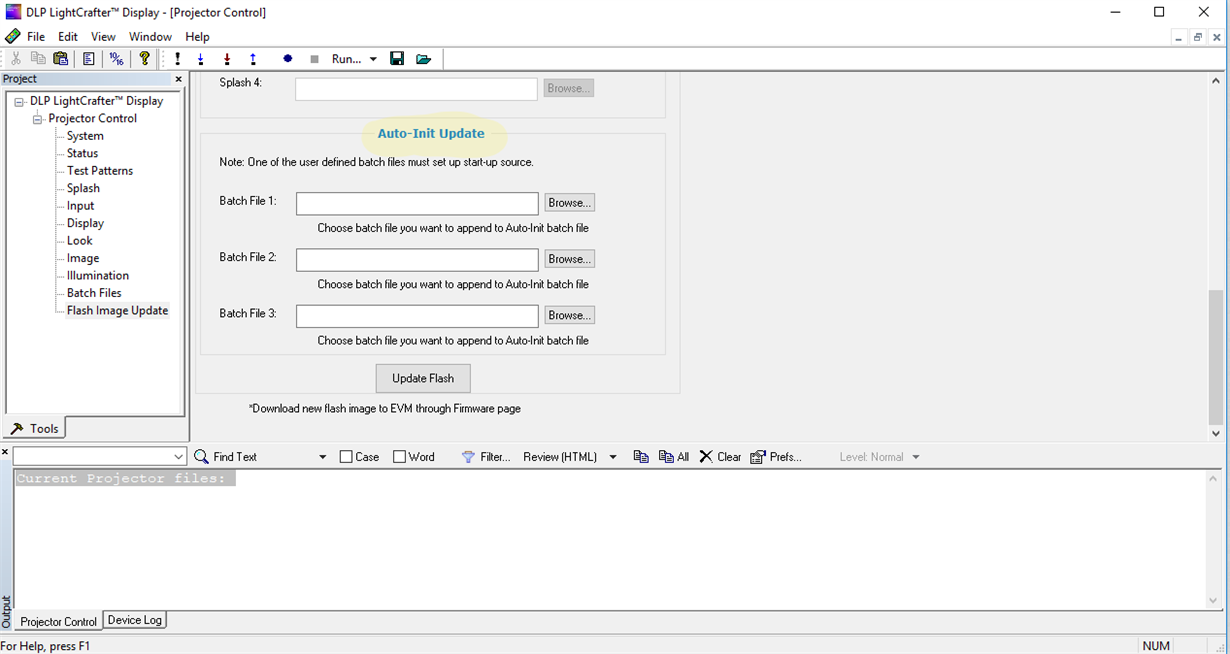Select the Tools tab in Project panel

click(x=35, y=428)
